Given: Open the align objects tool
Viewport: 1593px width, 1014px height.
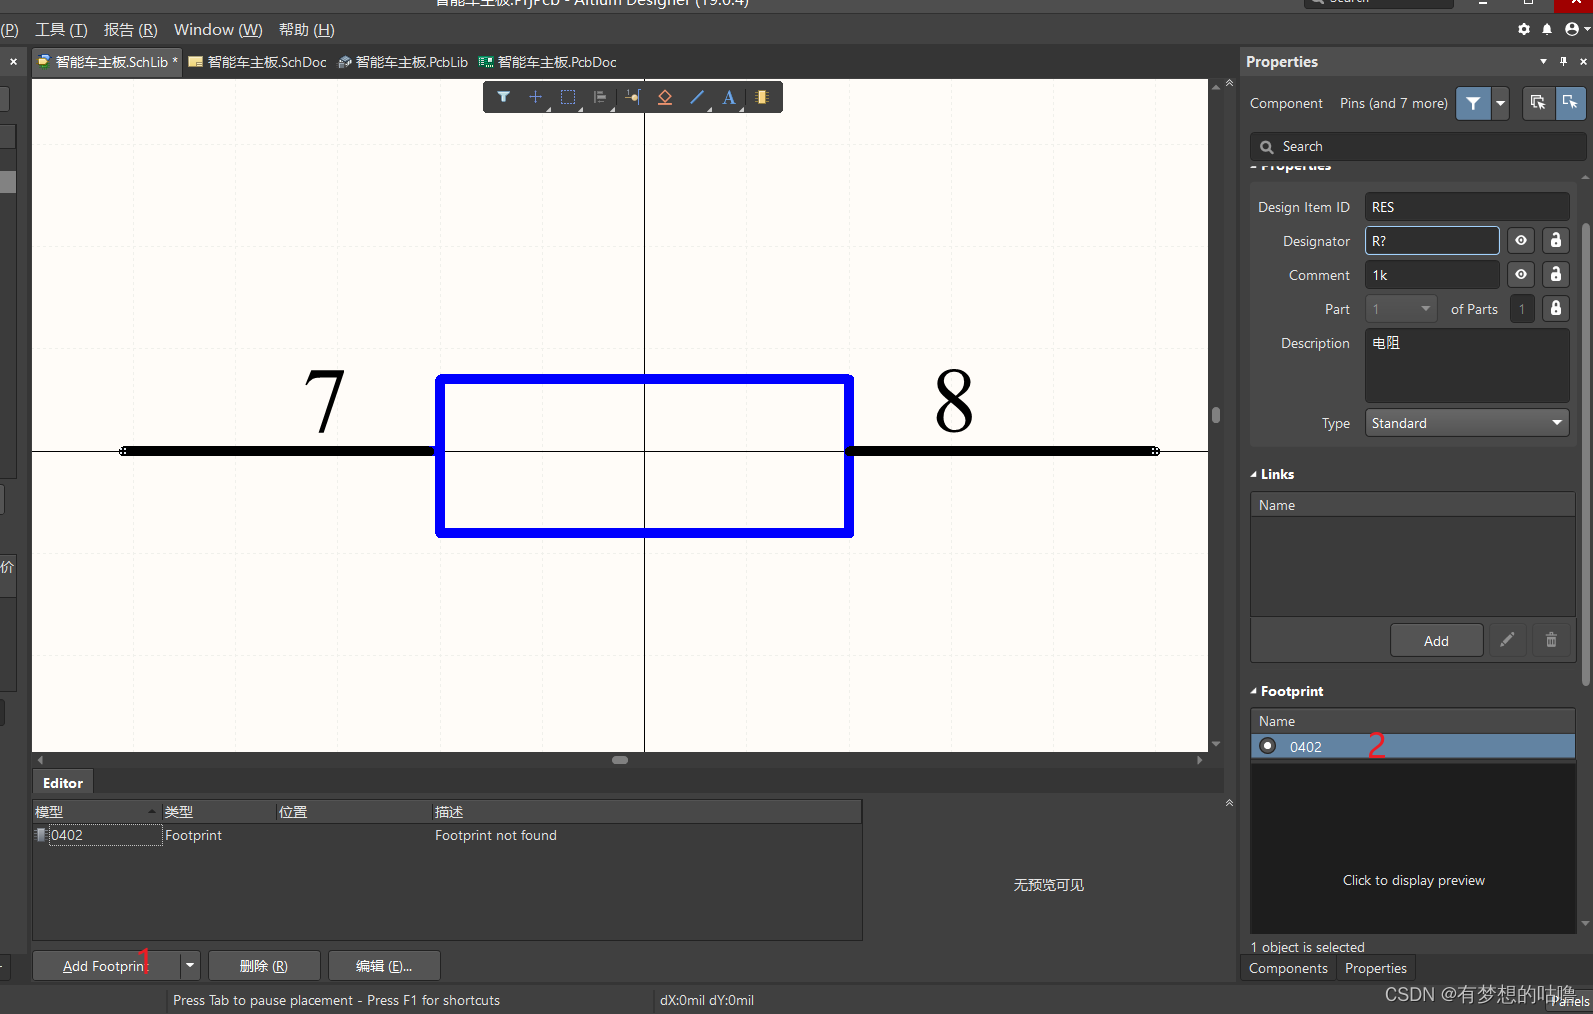Looking at the screenshot, I should pos(600,97).
